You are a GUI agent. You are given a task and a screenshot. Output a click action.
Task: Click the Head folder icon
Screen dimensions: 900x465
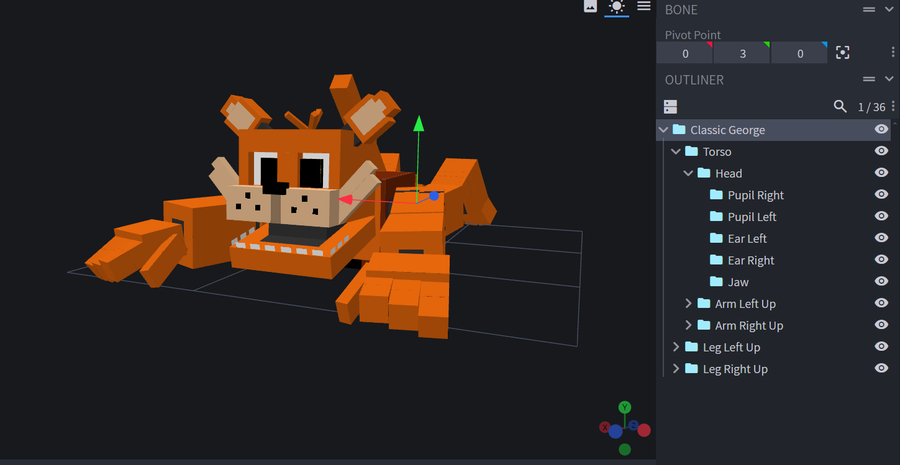point(704,173)
